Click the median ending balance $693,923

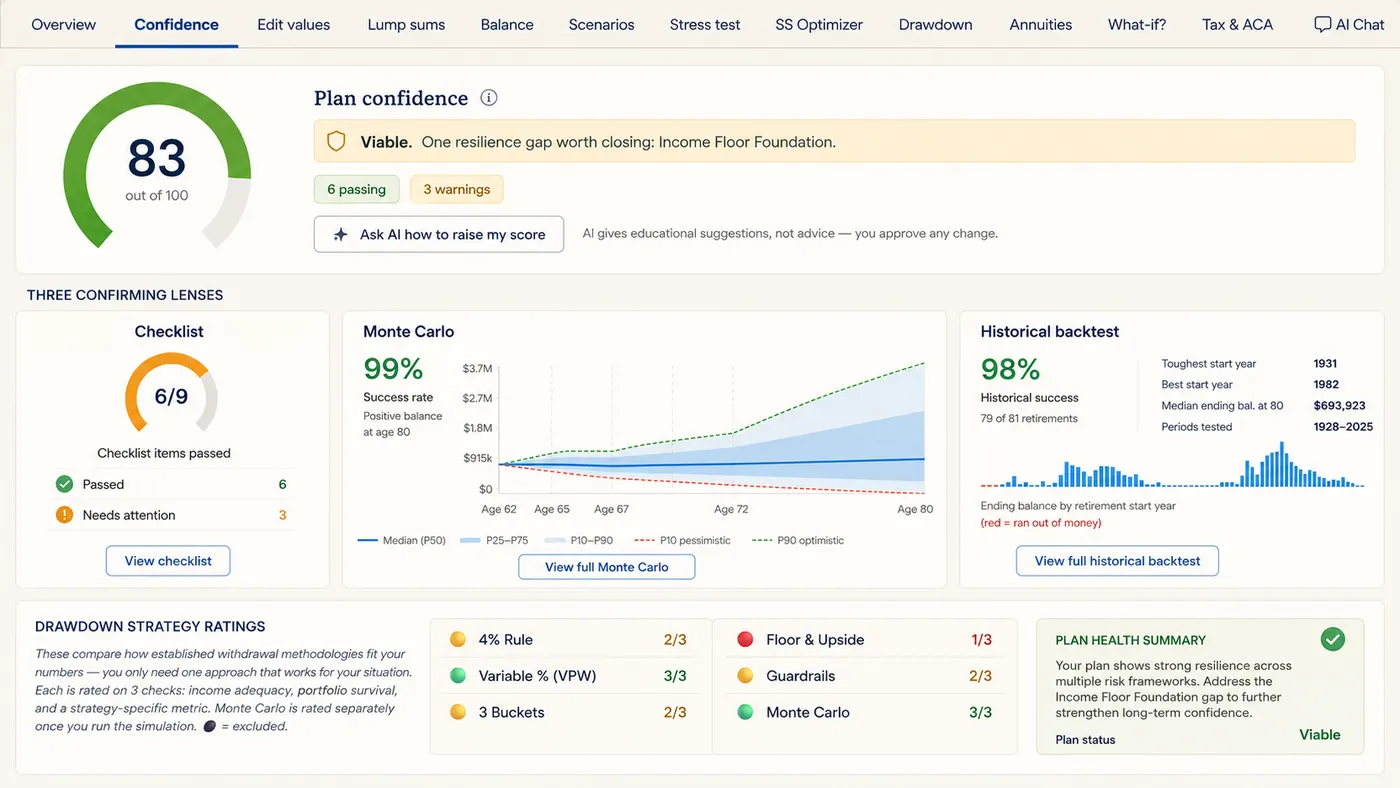(x=1339, y=406)
